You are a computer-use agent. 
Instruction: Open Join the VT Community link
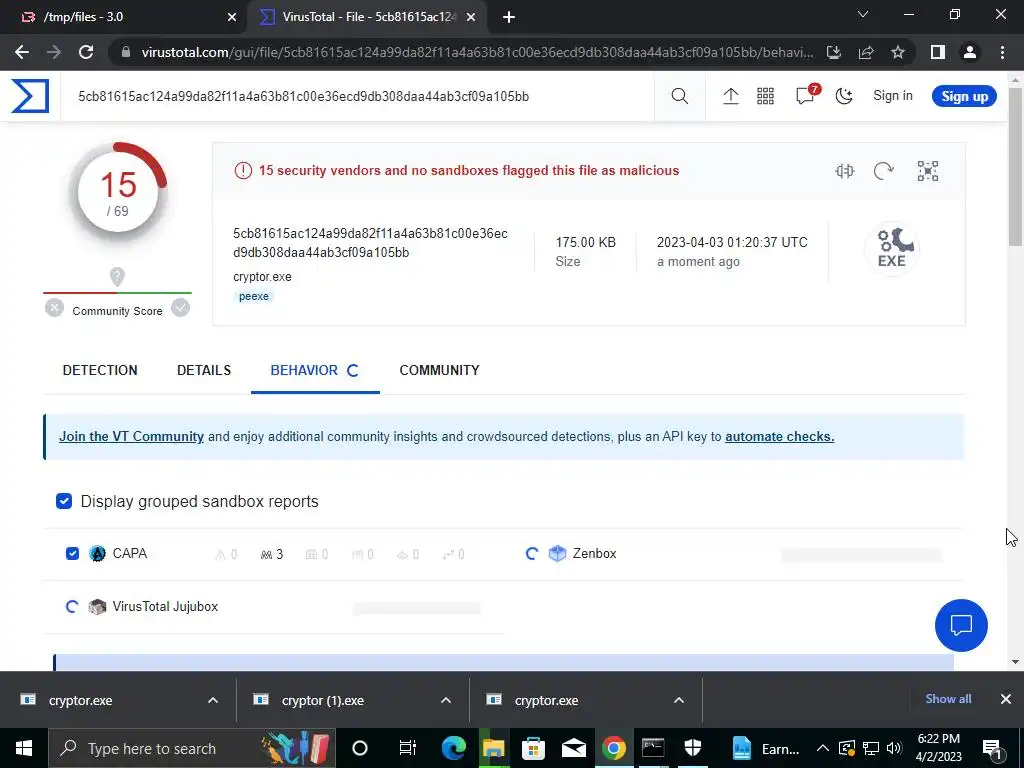[131, 436]
